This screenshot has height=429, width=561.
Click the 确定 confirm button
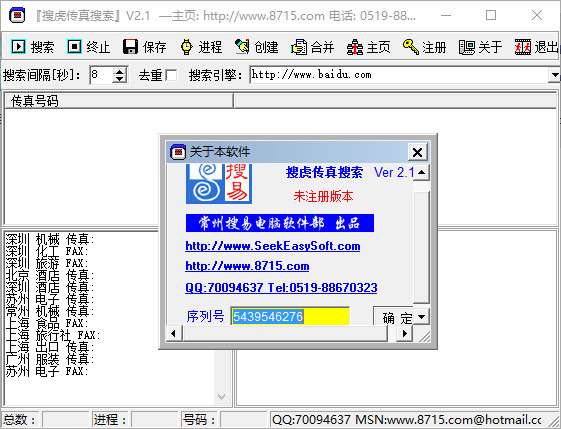click(x=394, y=317)
